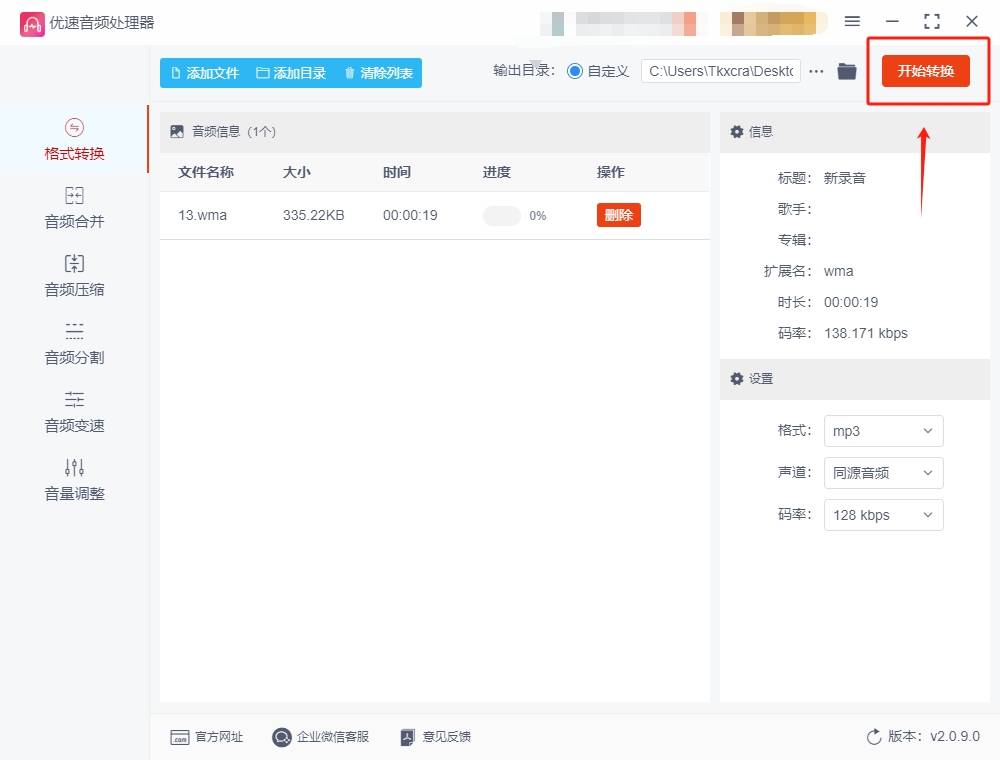1000x760 pixels.
Task: Click the 进度 column header
Action: 496,172
